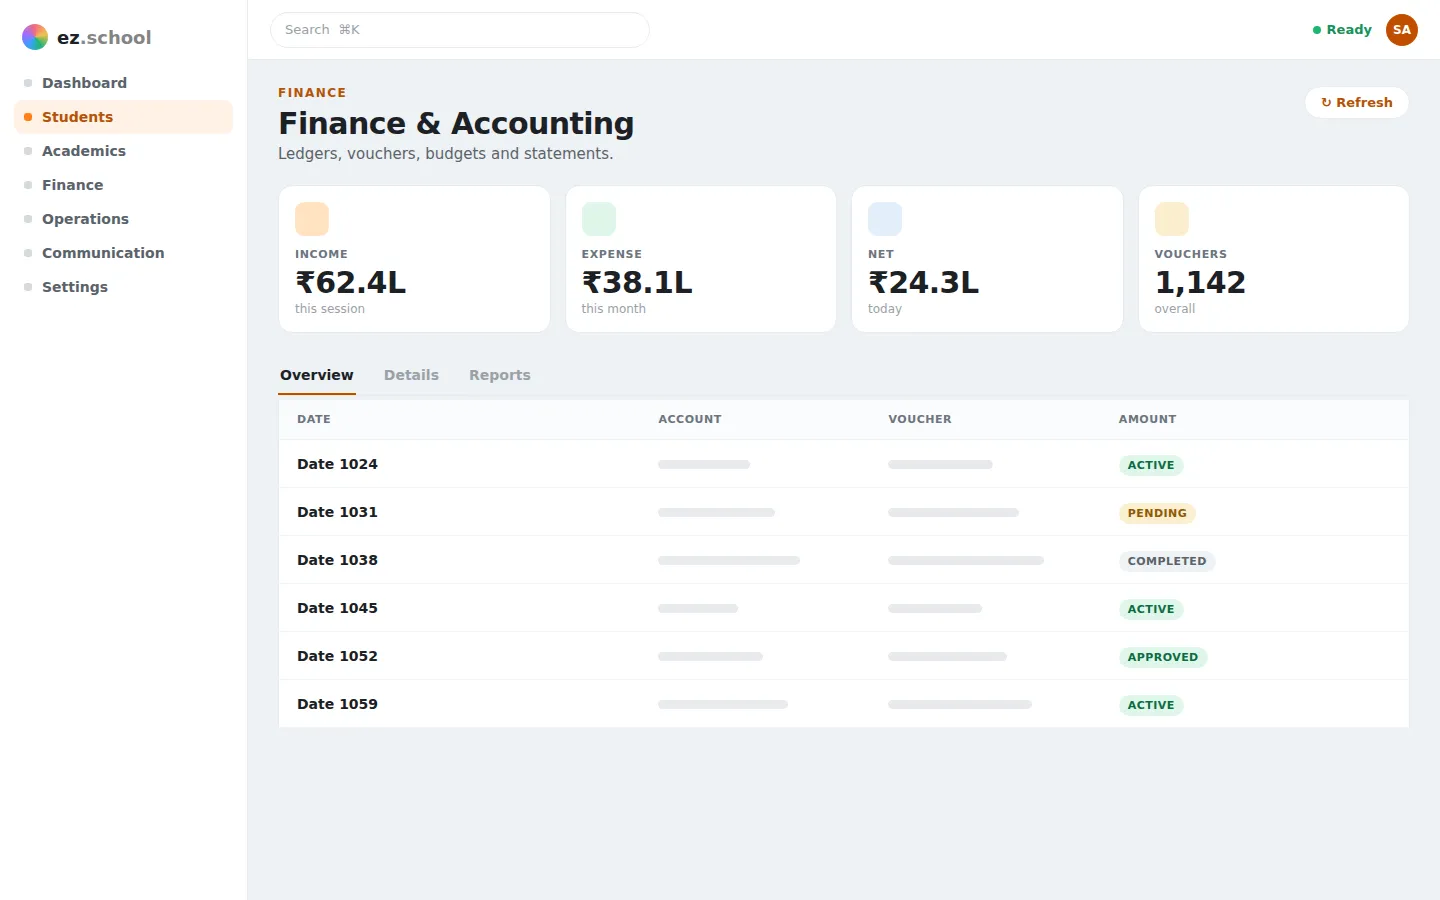Navigate to Operations section

click(124, 219)
